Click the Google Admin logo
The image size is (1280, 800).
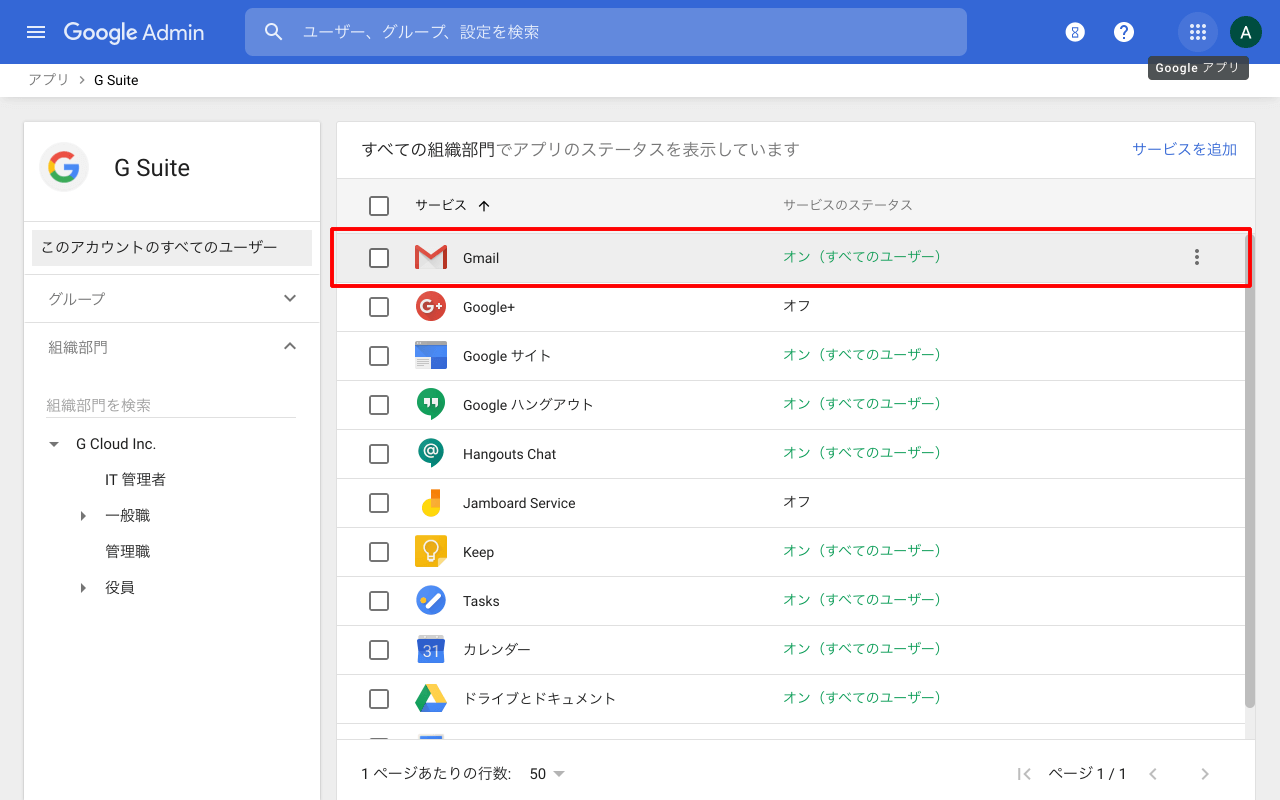(x=134, y=32)
